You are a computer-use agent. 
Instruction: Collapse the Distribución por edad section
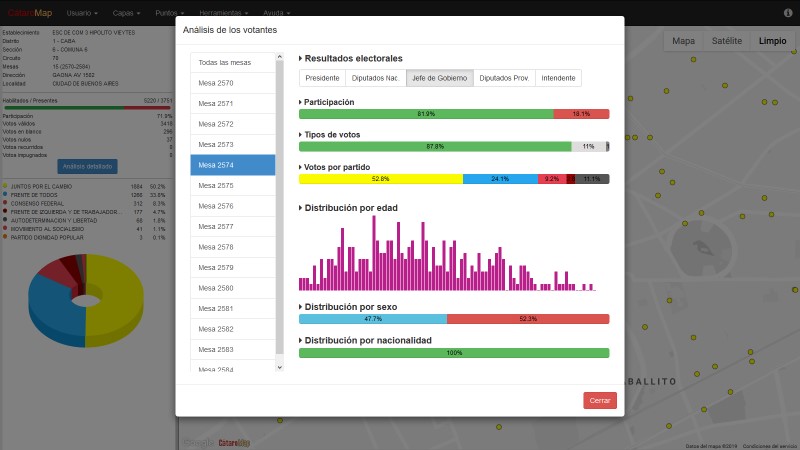coord(348,208)
